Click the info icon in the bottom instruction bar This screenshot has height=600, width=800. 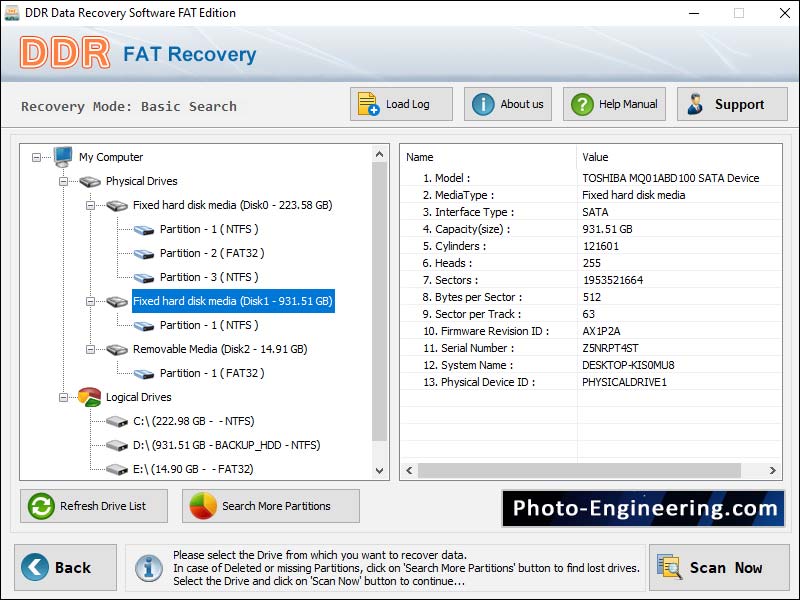(148, 567)
